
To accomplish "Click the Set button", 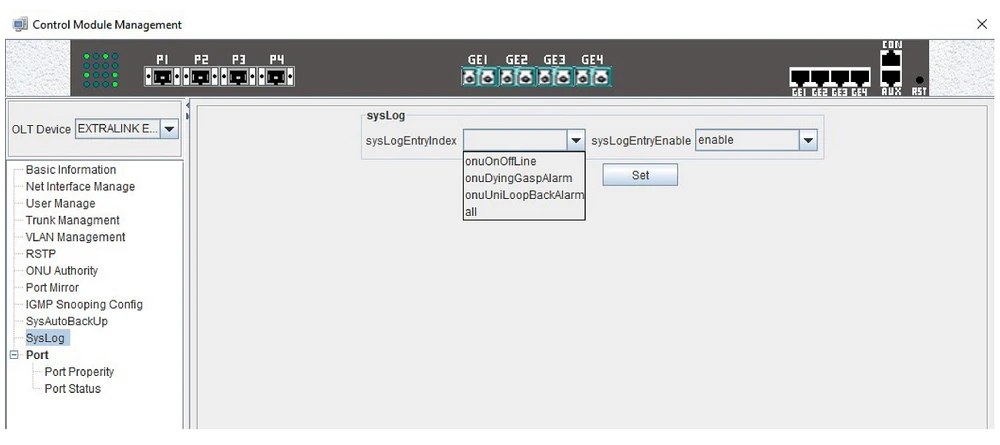I will [x=640, y=175].
